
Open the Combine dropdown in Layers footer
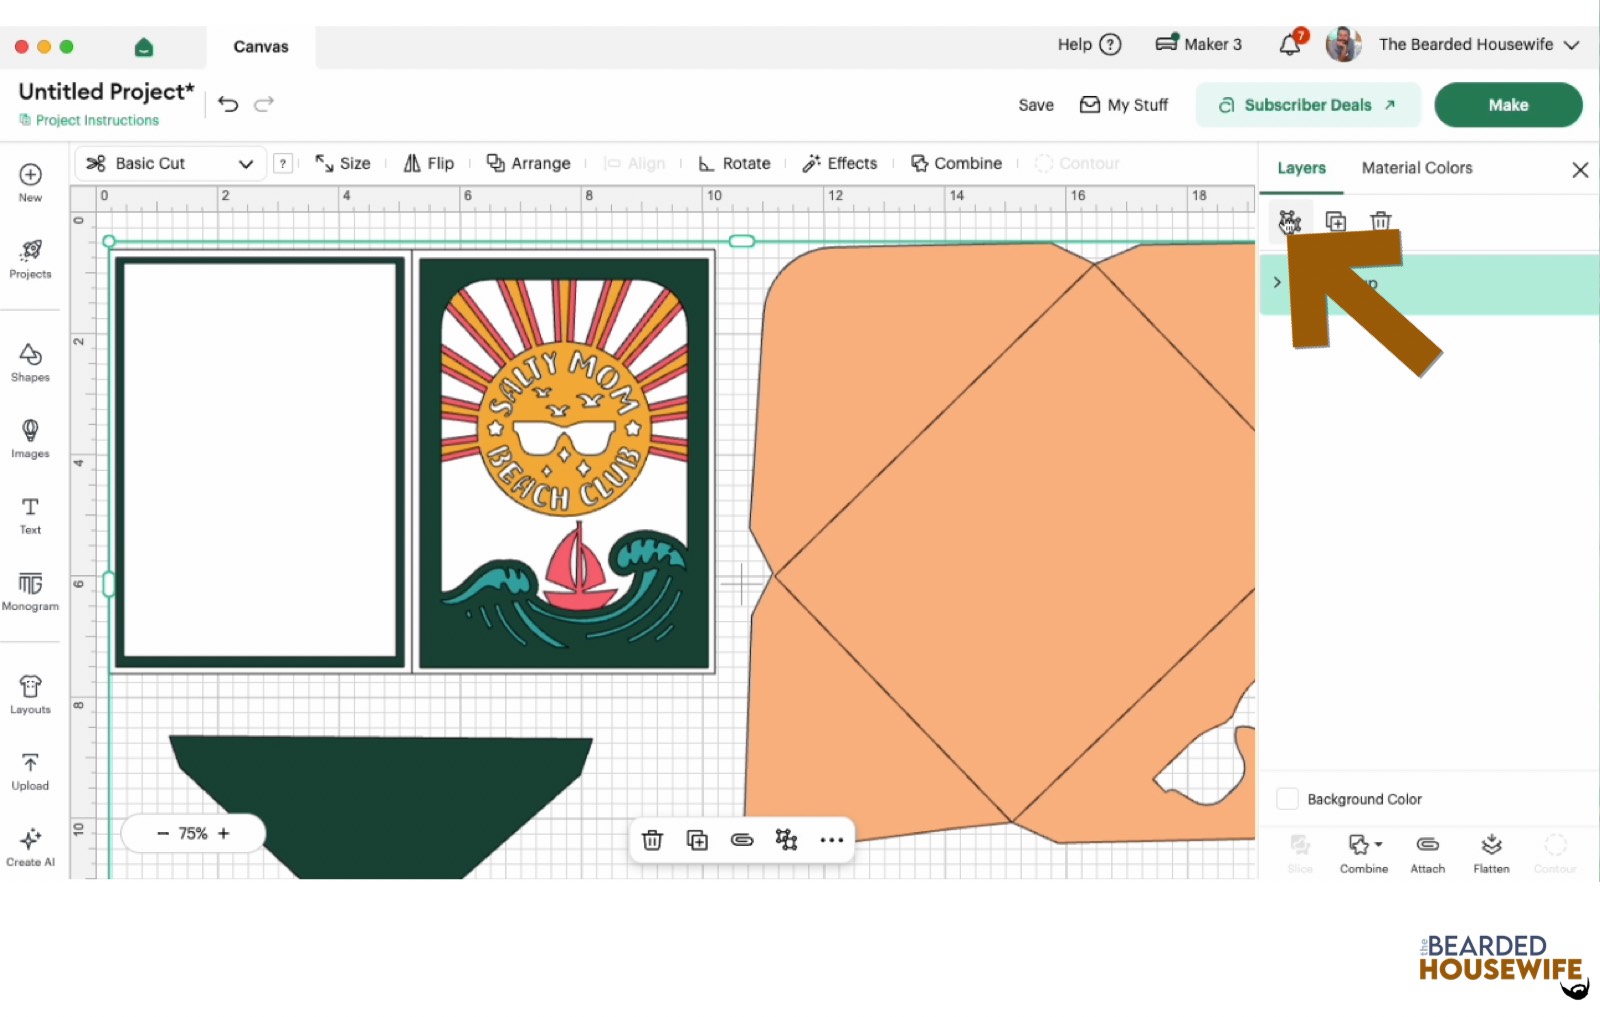1364,855
